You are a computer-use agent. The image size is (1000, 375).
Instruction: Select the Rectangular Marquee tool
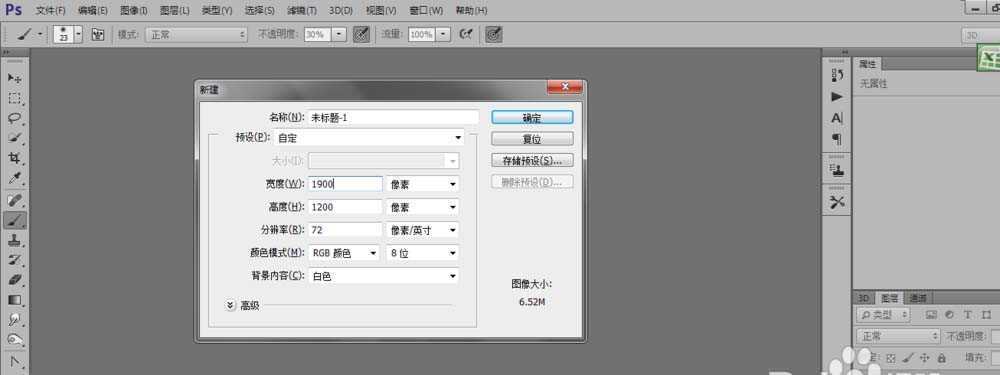tap(15, 98)
